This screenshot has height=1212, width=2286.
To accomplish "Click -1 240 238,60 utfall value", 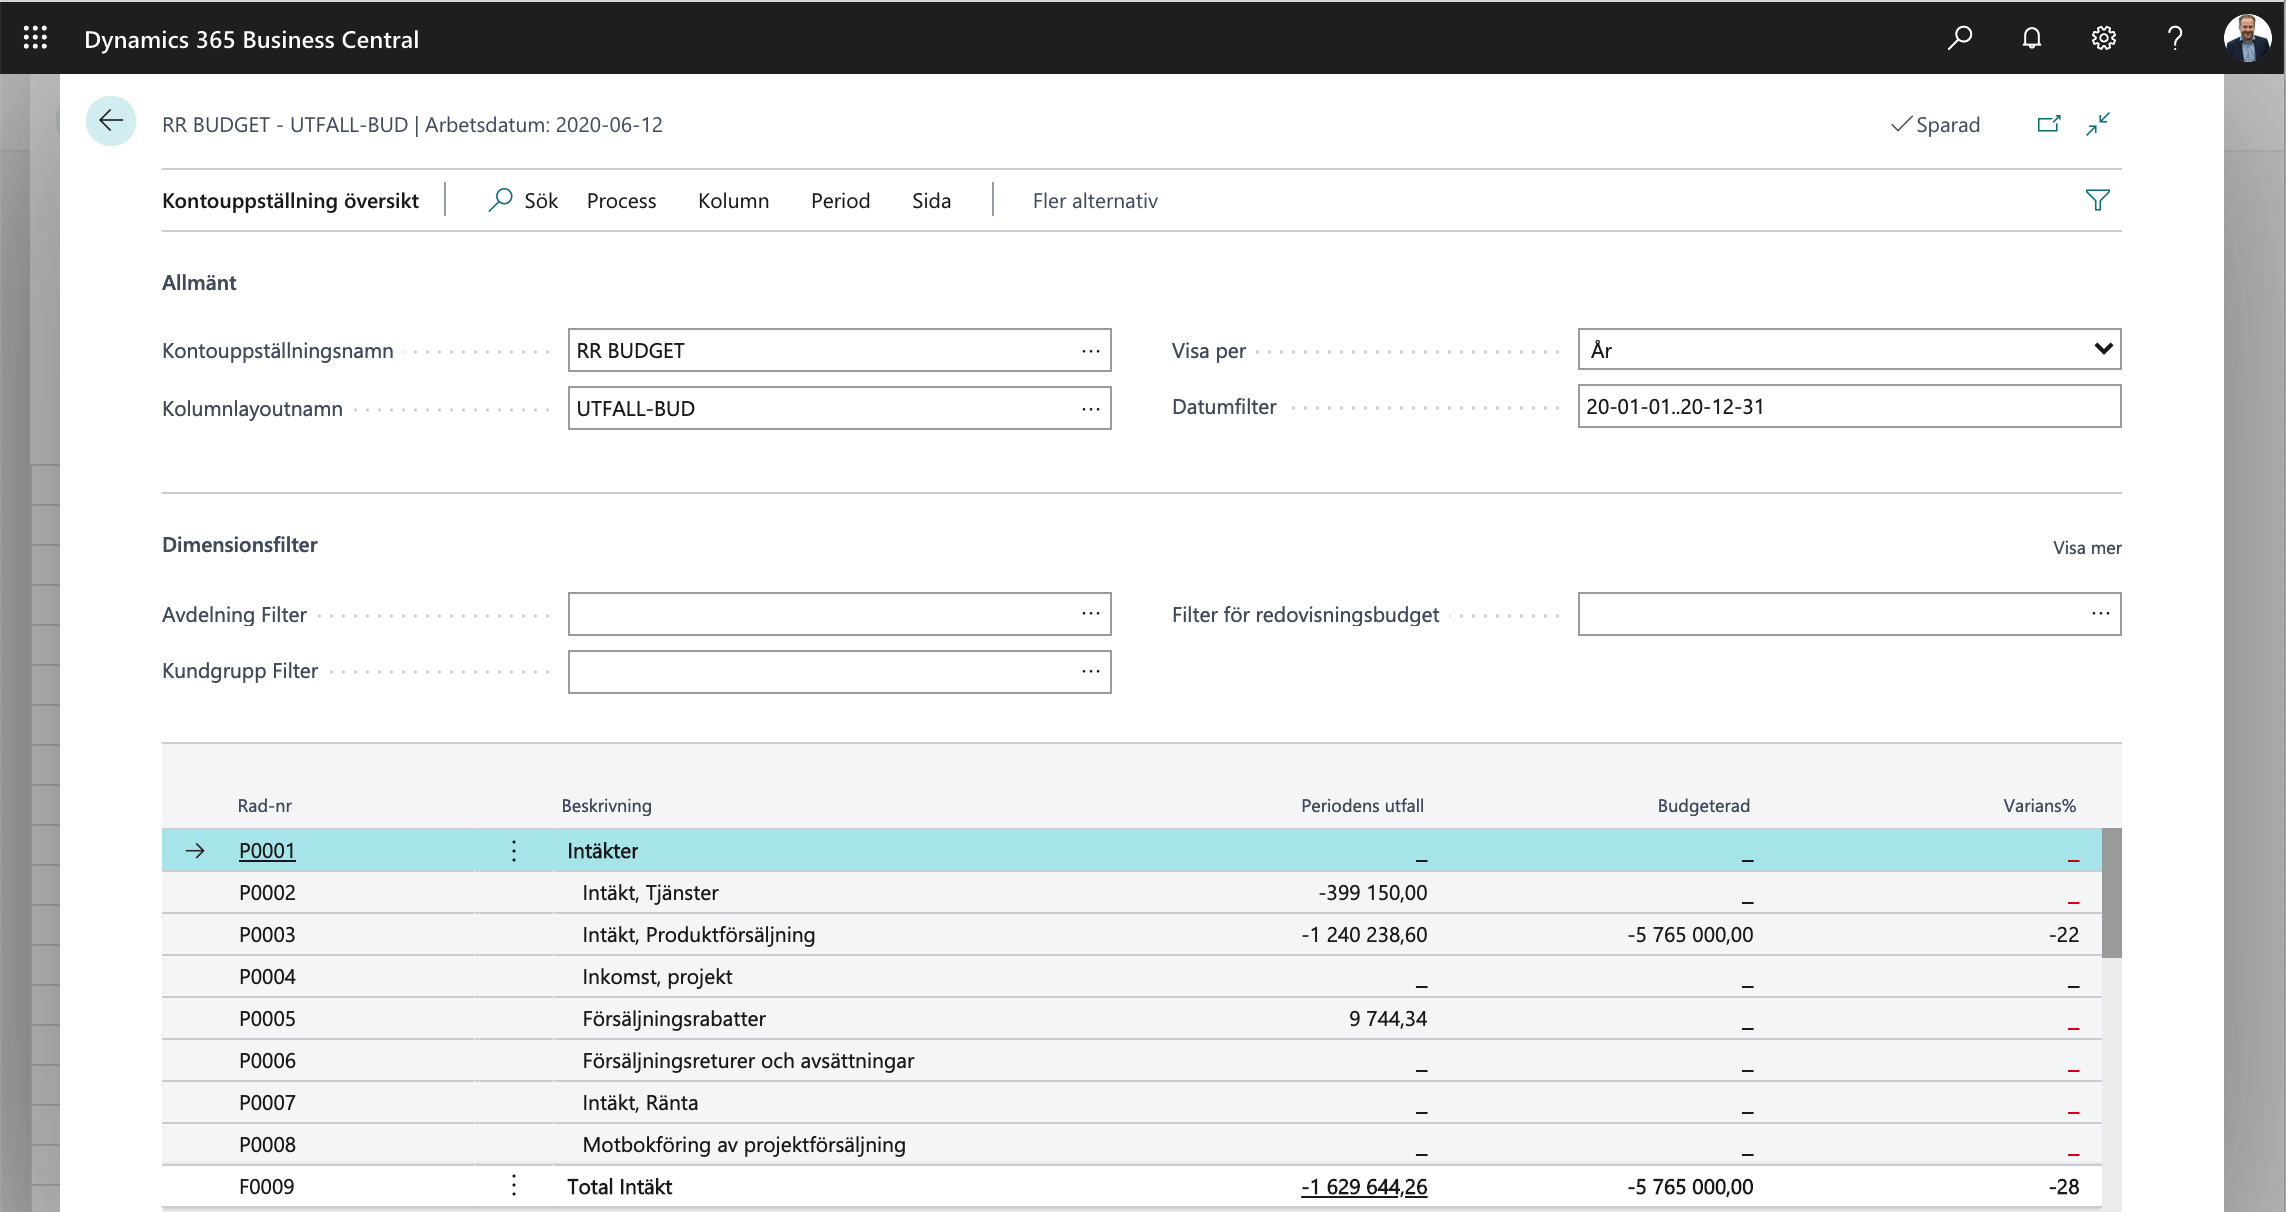I will [1364, 934].
